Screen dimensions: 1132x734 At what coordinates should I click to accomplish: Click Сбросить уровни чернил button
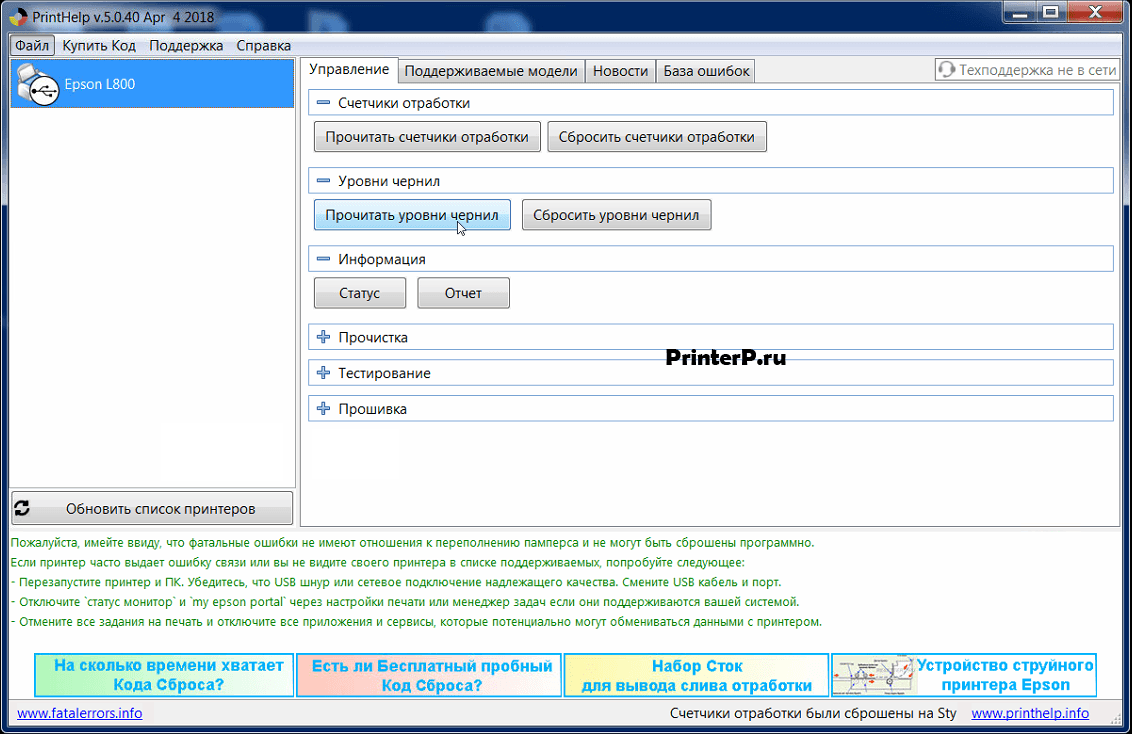[616, 215]
